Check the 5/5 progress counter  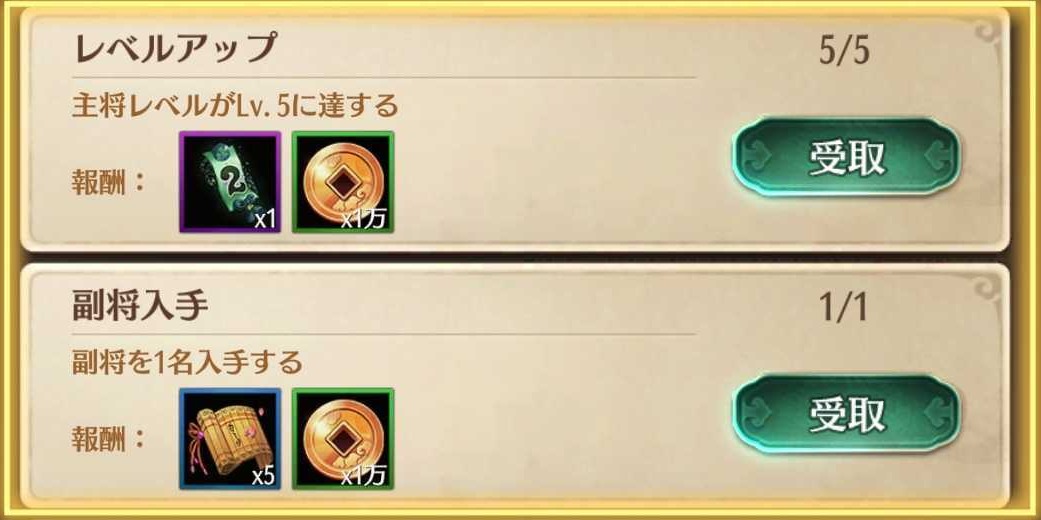[x=843, y=52]
